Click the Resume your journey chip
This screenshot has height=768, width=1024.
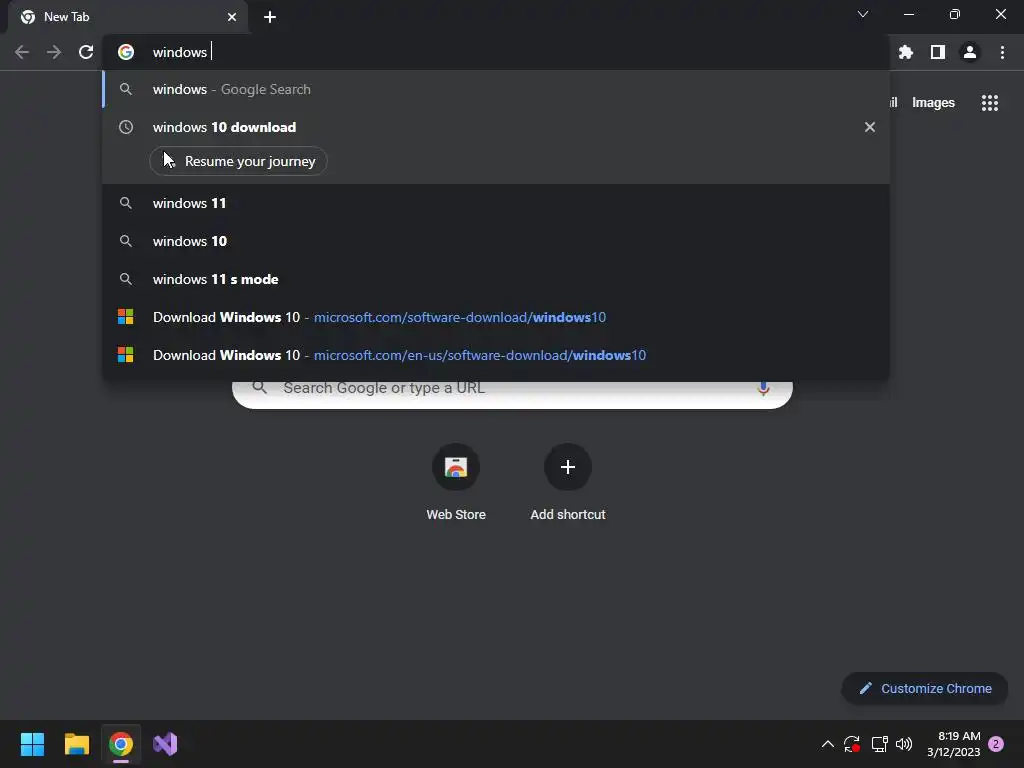[x=238, y=161]
